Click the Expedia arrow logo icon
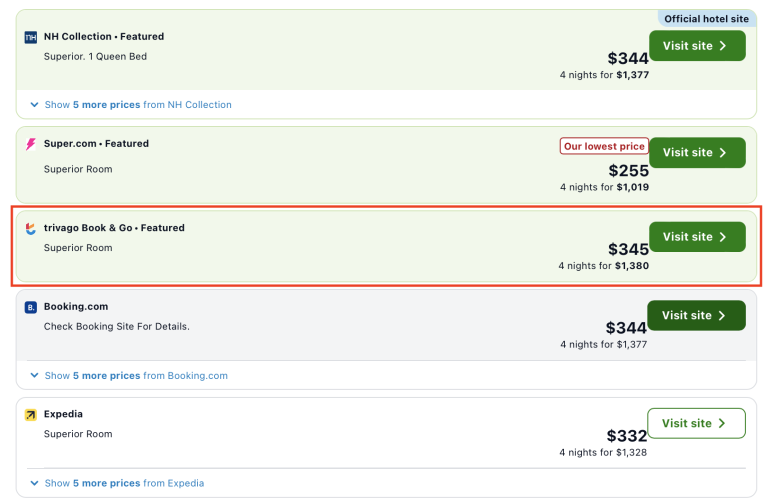The height and width of the screenshot is (504, 770). 30,414
